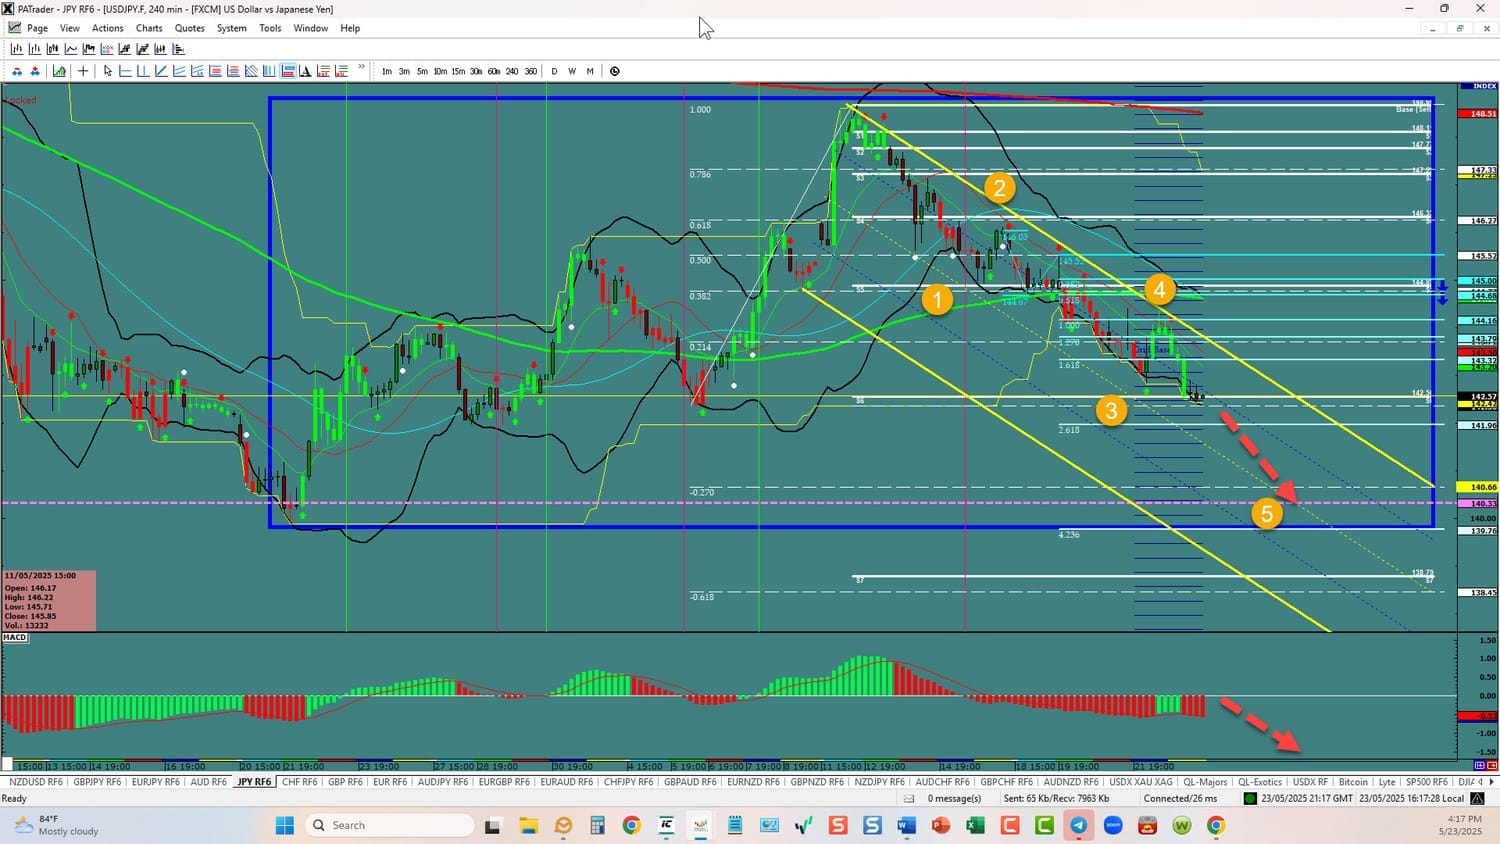Select the crosshair cursor tool
This screenshot has height=844, width=1500.
coord(83,71)
